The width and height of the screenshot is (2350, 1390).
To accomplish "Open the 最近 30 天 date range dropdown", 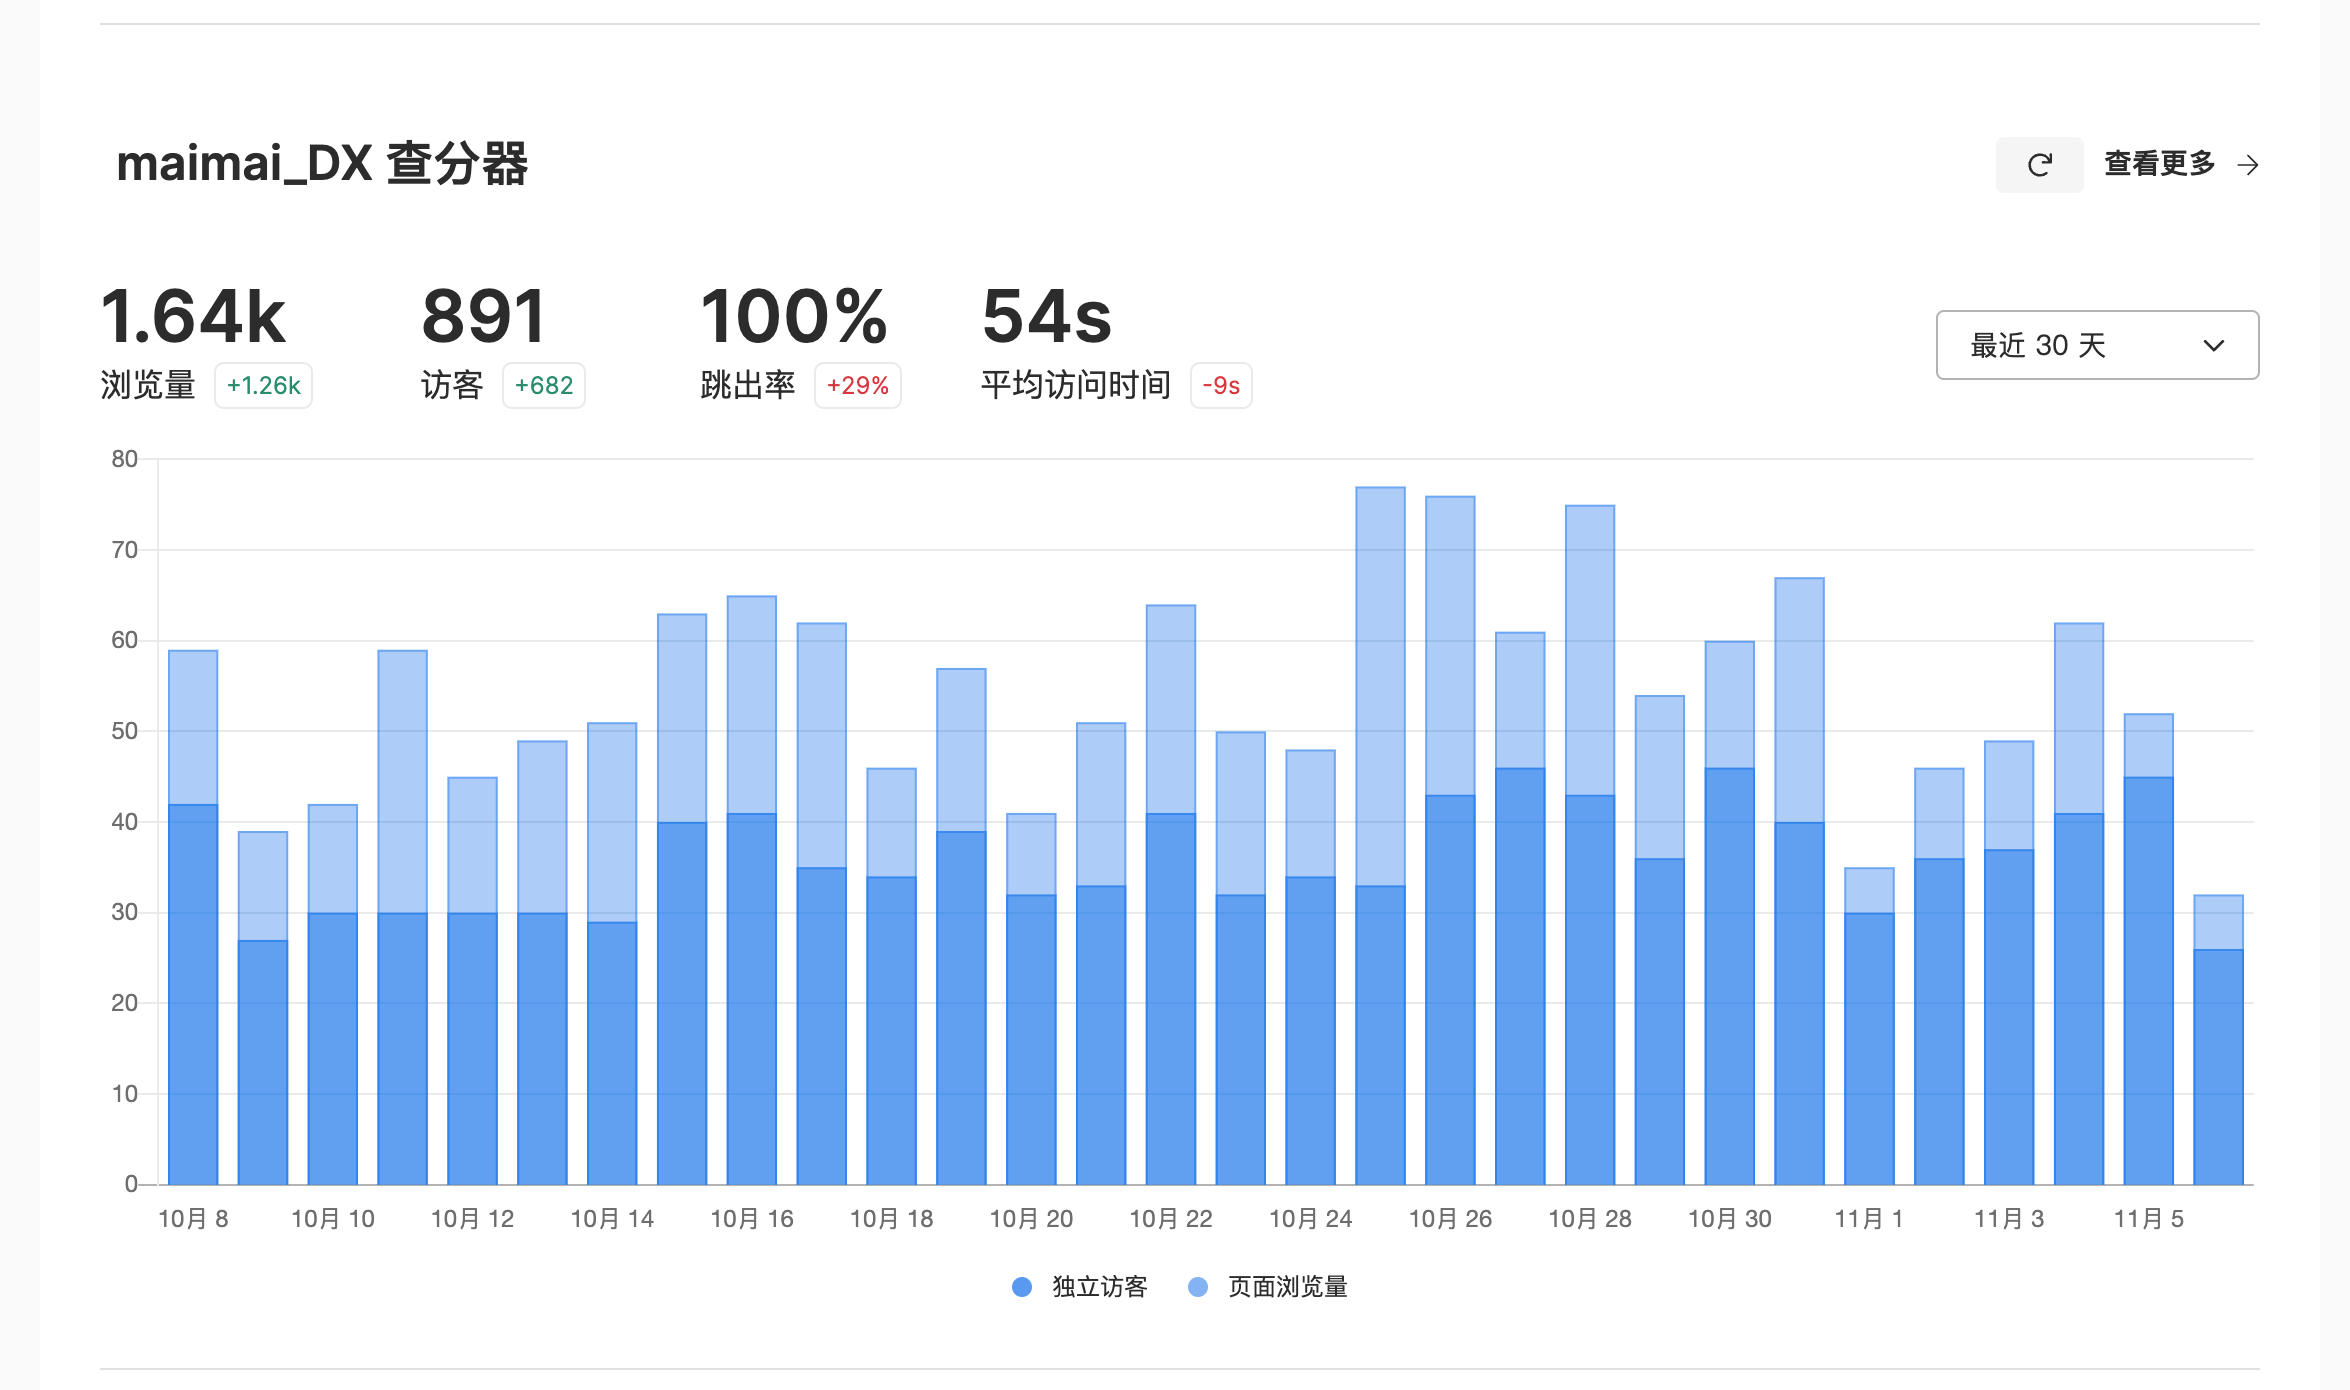I will (2097, 345).
